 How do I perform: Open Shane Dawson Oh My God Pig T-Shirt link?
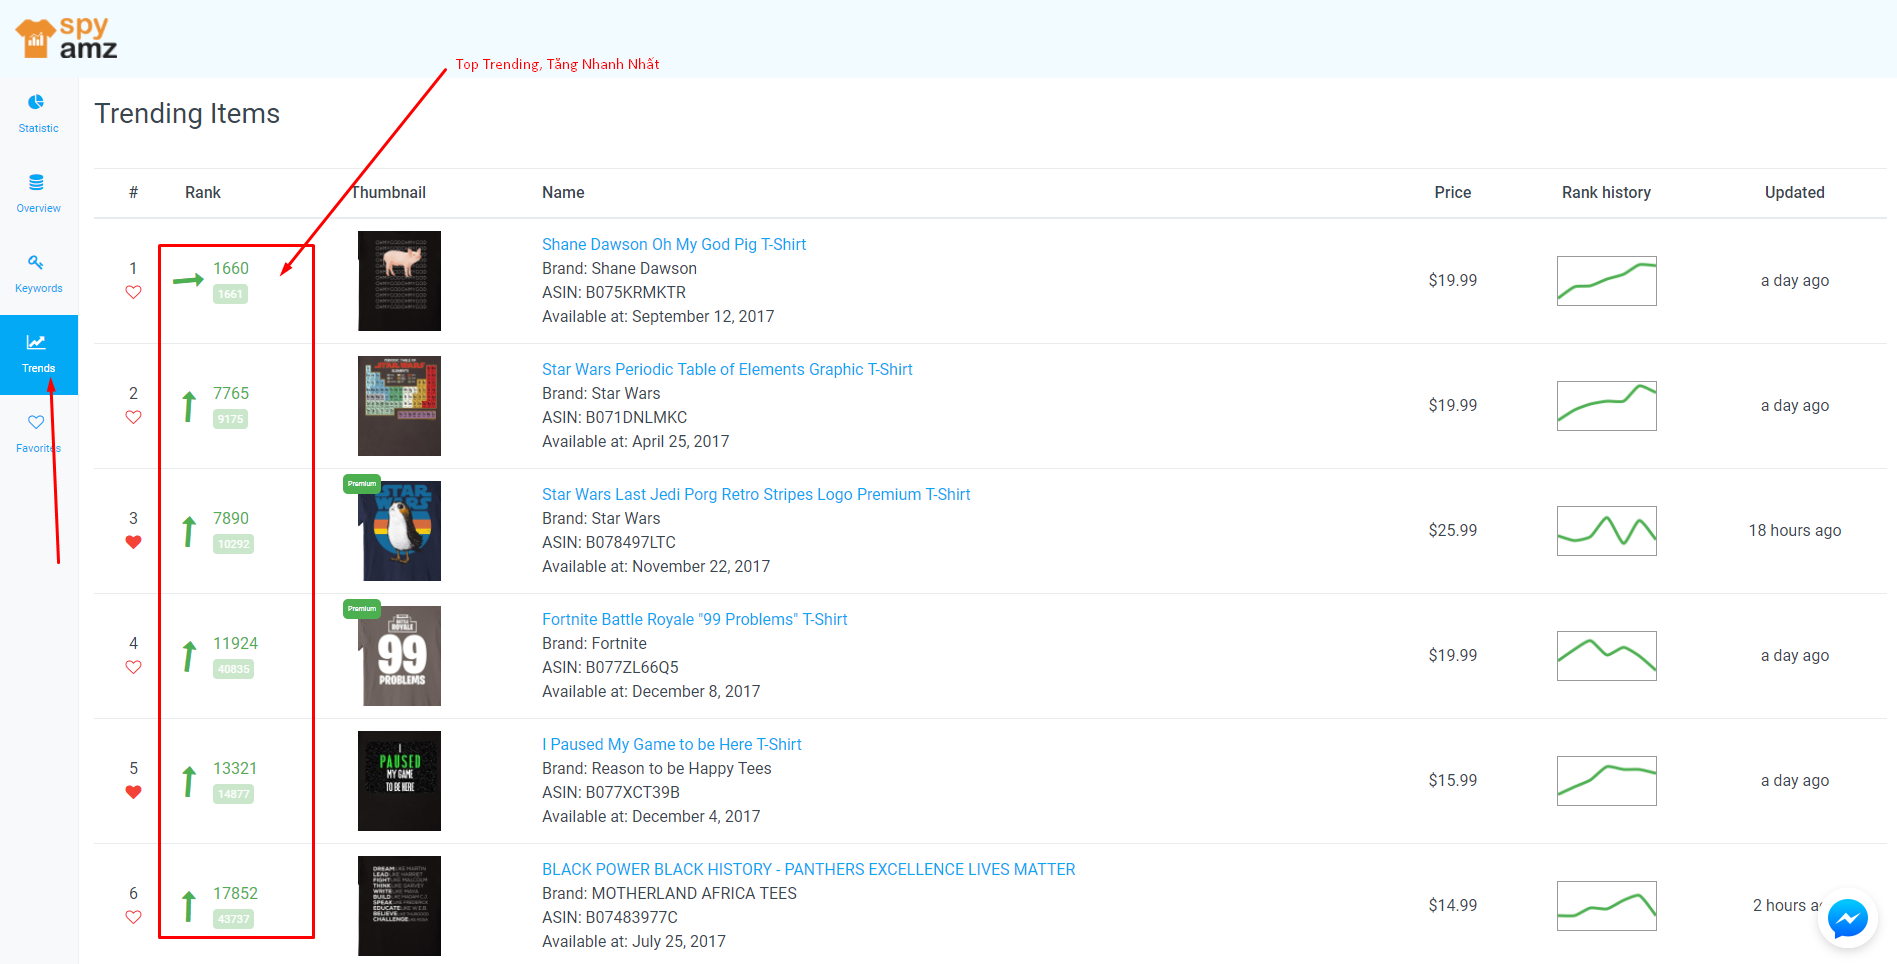(x=673, y=244)
